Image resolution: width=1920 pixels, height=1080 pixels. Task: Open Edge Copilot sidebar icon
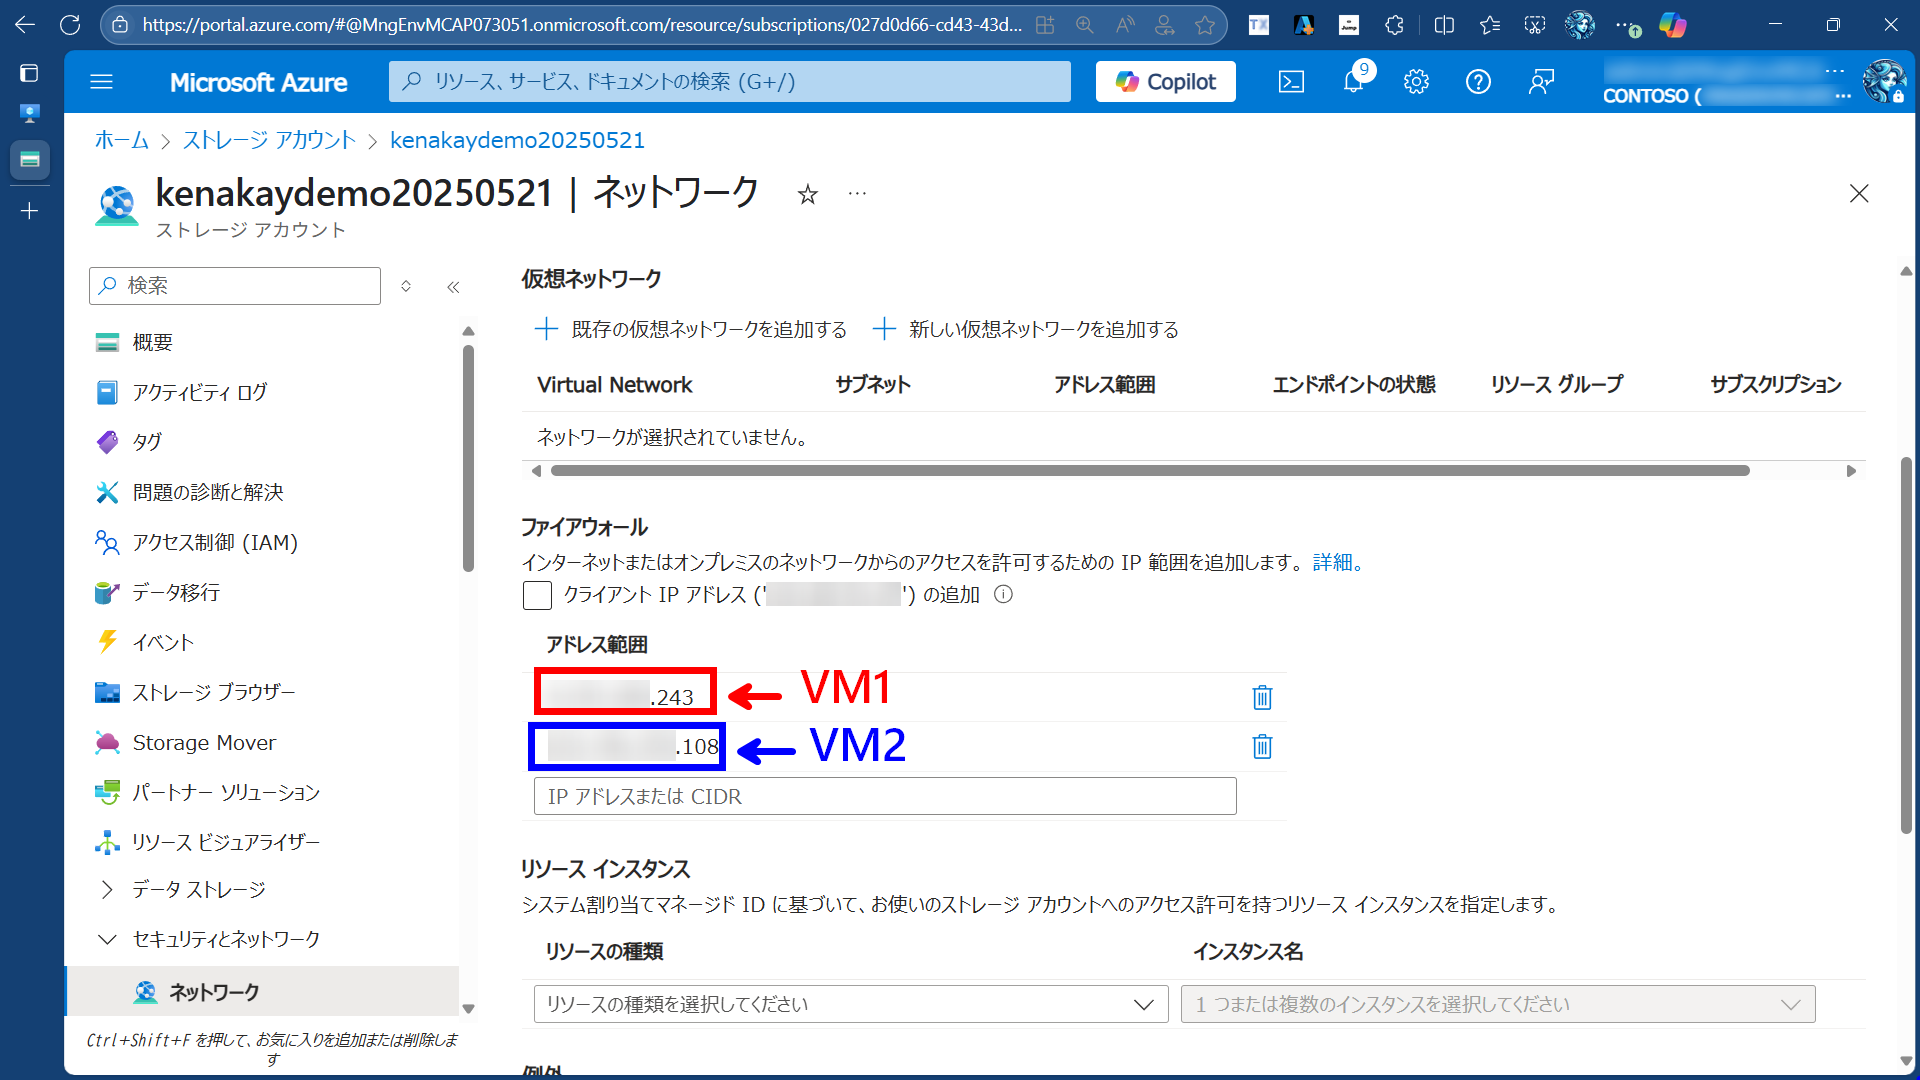[1673, 25]
